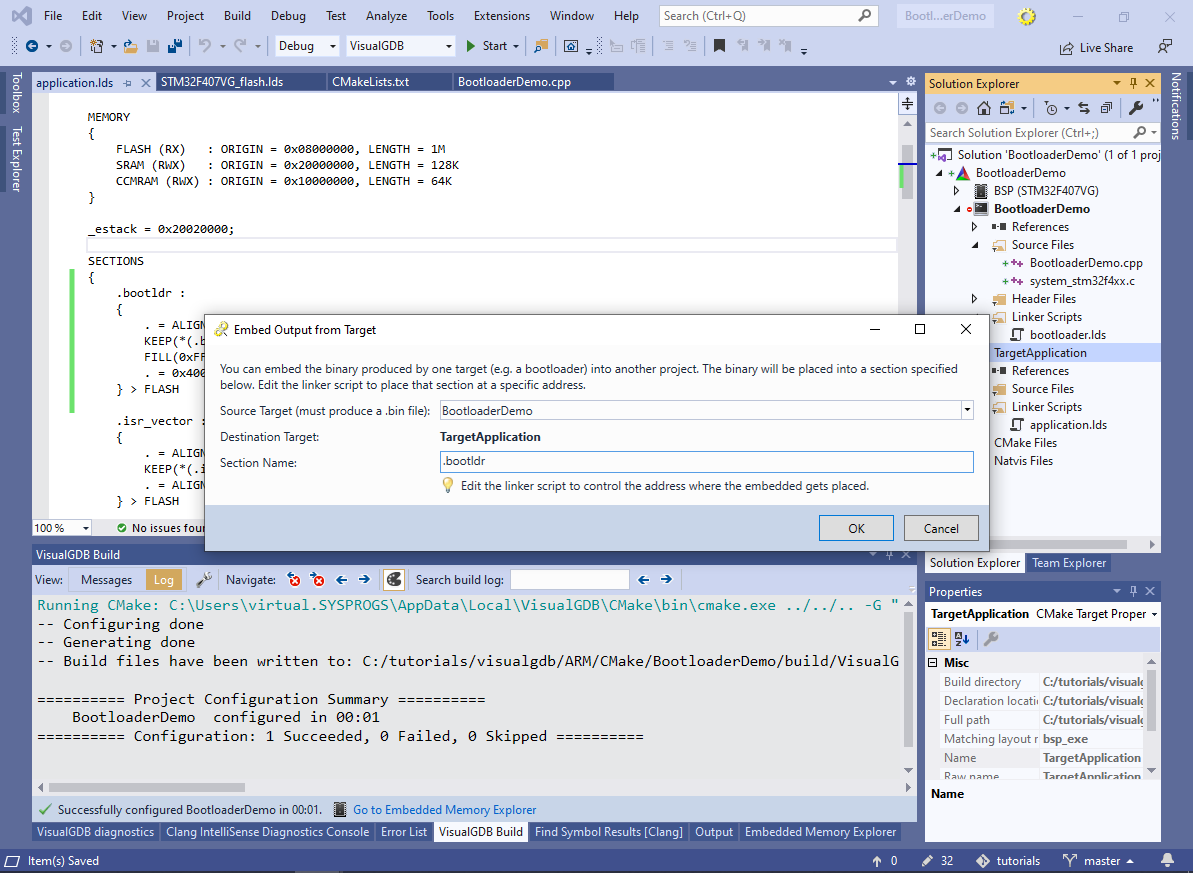Click the build settings wrench icon
Viewport: 1193px width, 873px height.
point(204,580)
